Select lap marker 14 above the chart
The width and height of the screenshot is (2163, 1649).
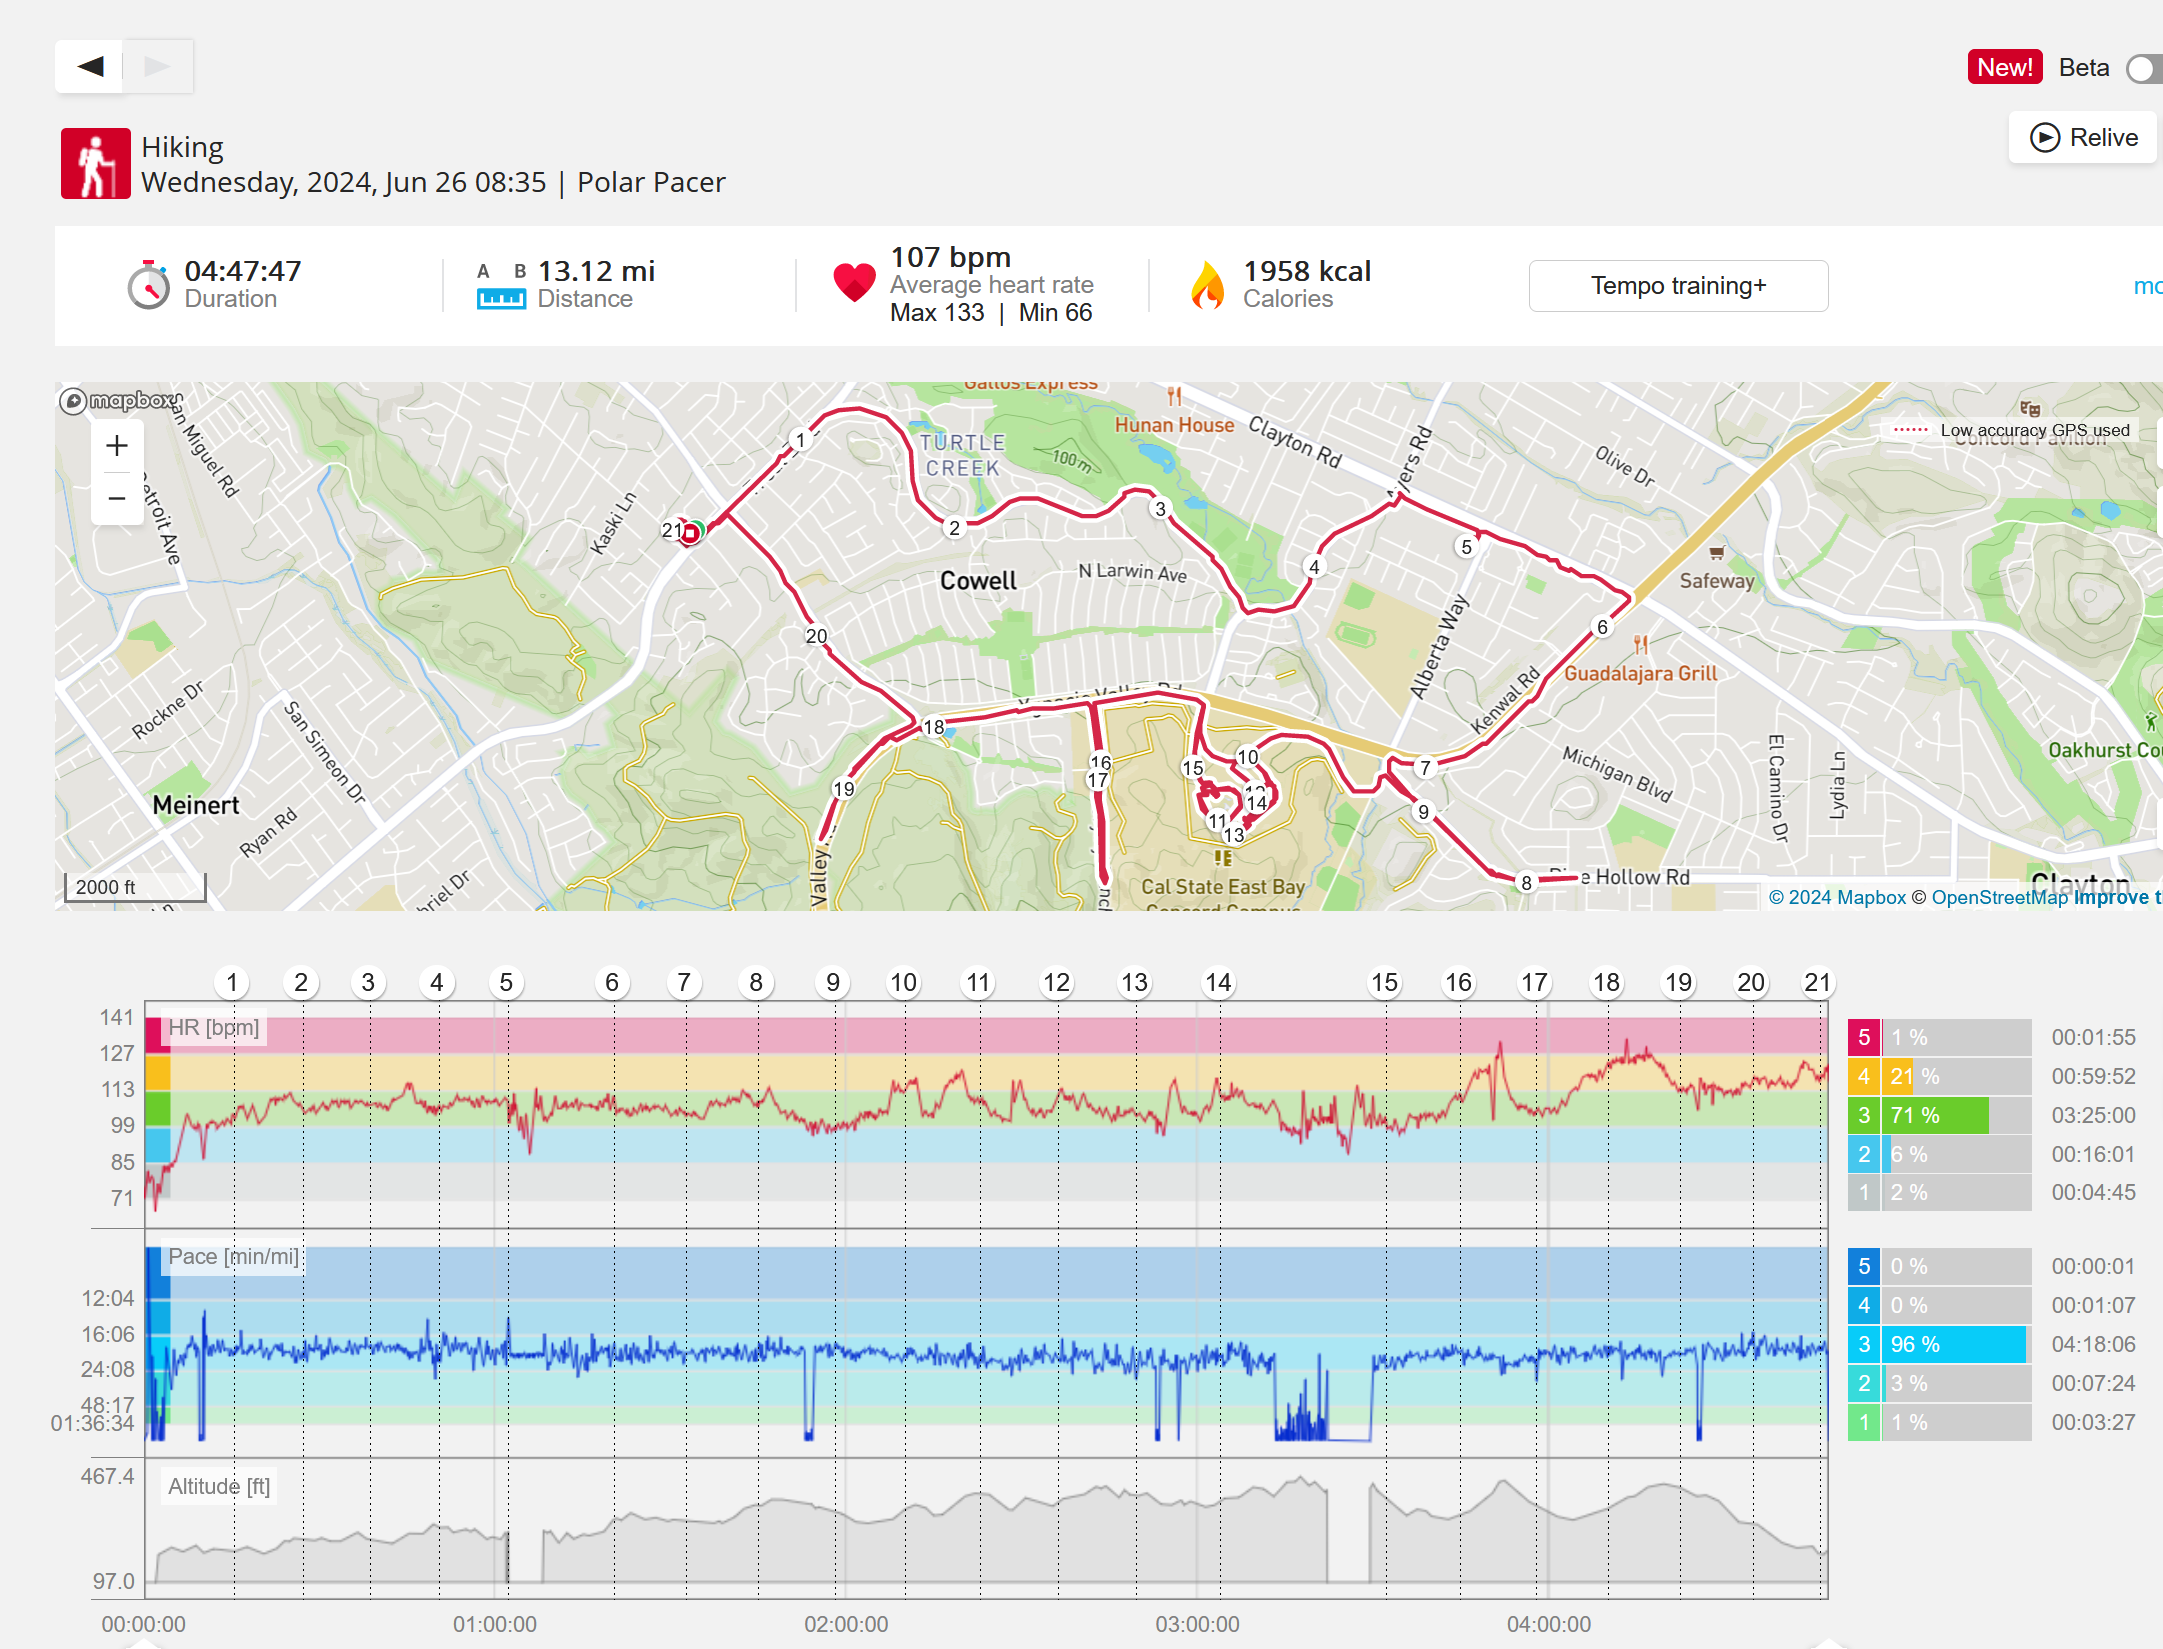1218,983
